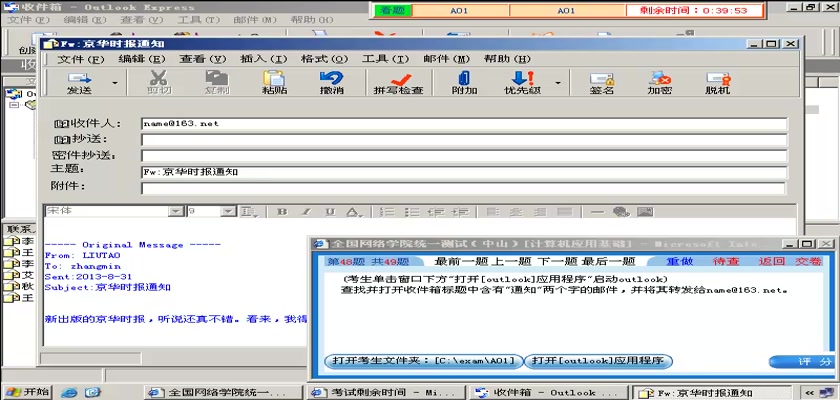Viewport: 840px width, 400px height.
Task: Open the 编辑(E) menu in compose window
Action: point(142,59)
